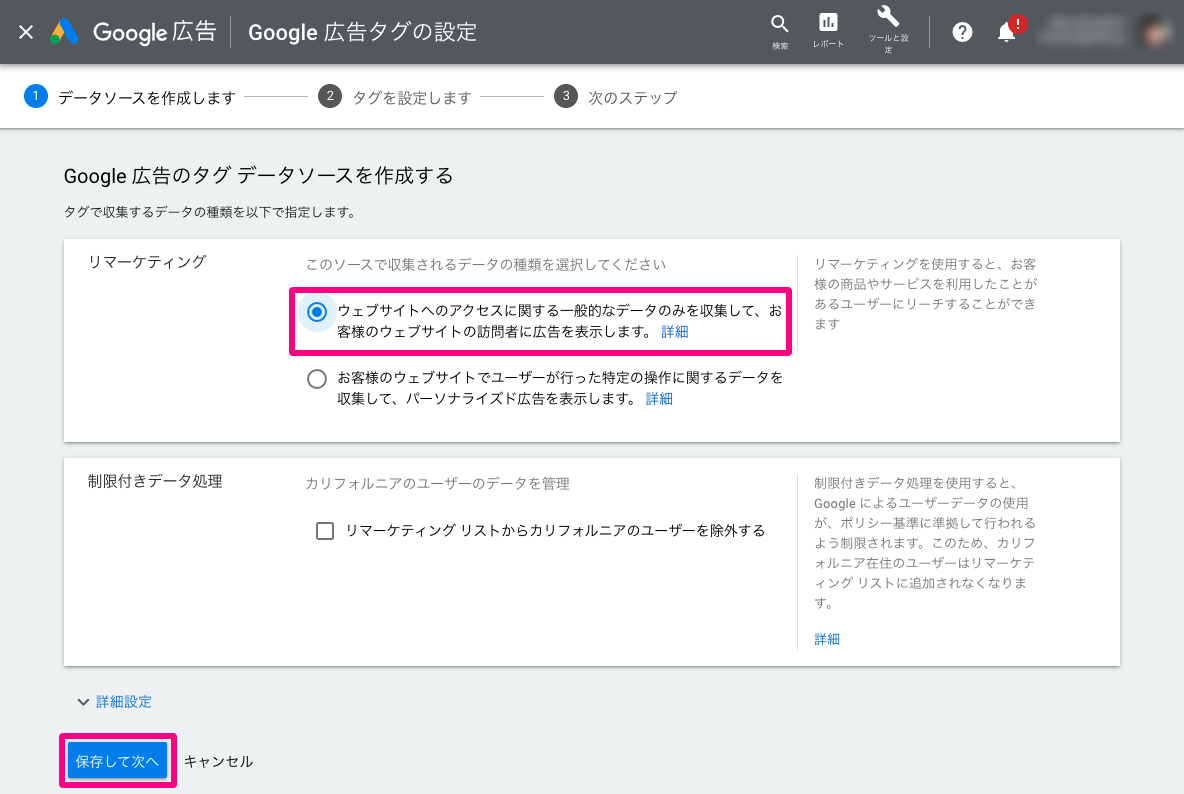Click the リマーケティング section label
The image size is (1184, 794).
pyautogui.click(x=147, y=262)
